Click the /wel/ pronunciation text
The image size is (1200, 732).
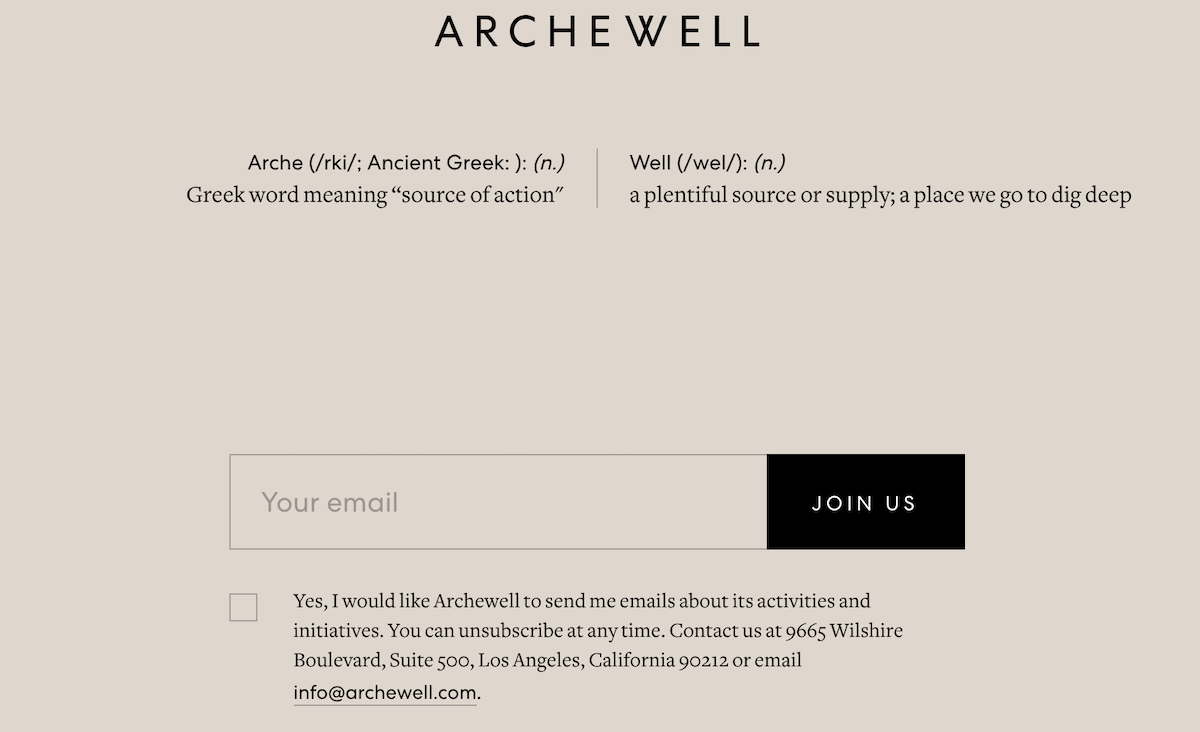[x=712, y=163]
